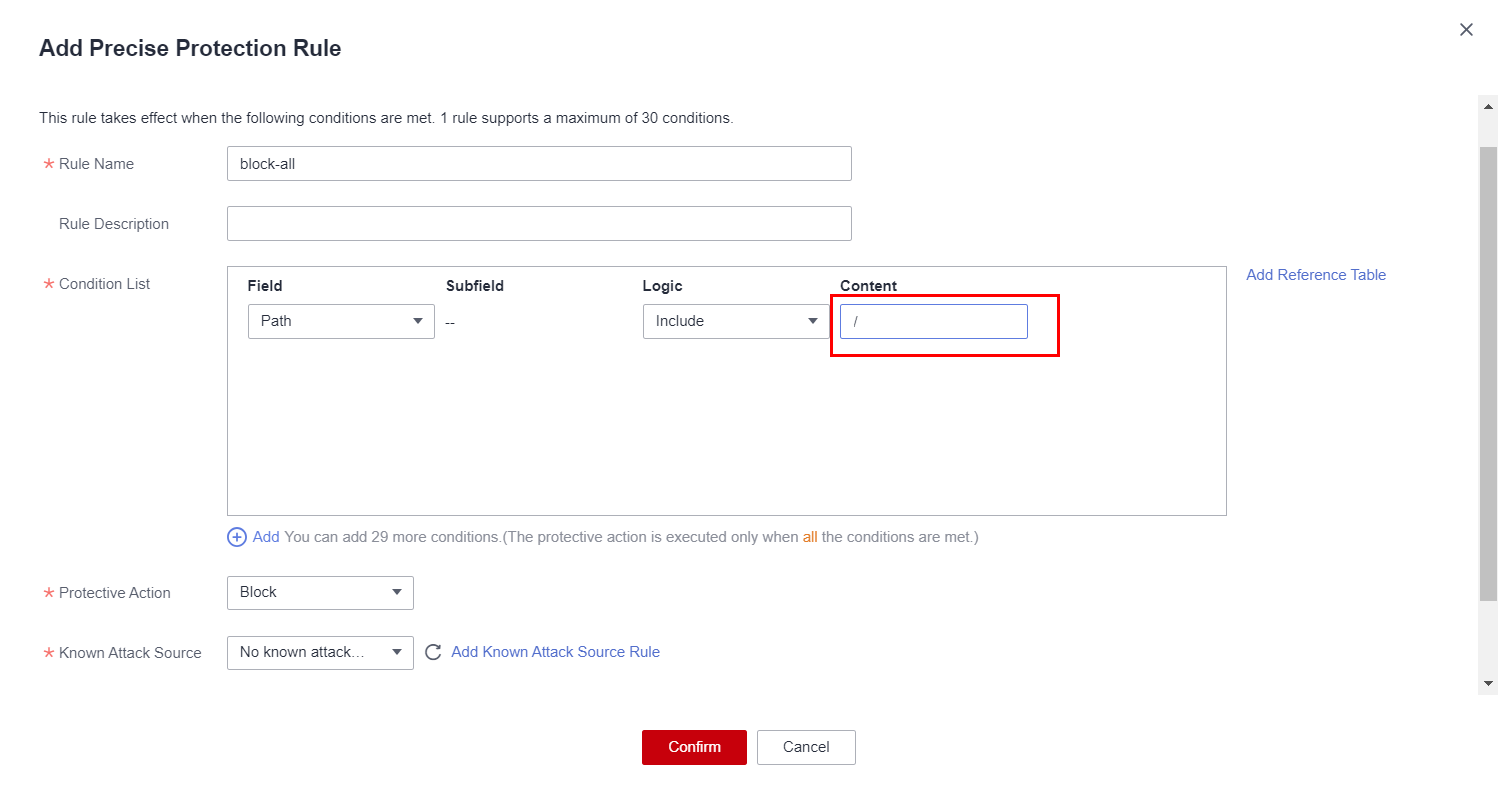
Task: Click the Add Reference Table link
Action: pos(1315,275)
